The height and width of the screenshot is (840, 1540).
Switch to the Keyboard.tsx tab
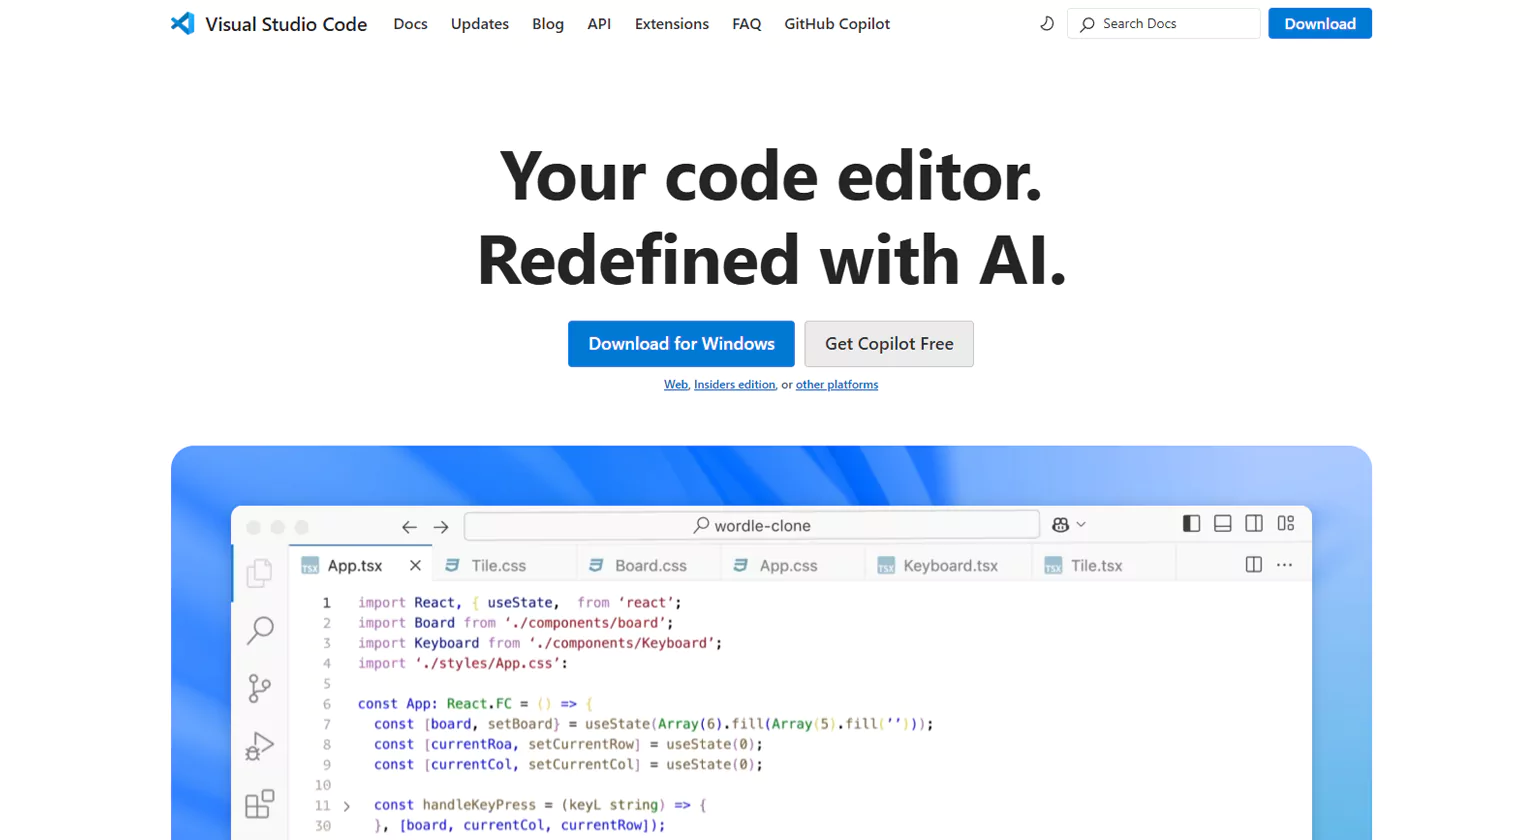[947, 565]
